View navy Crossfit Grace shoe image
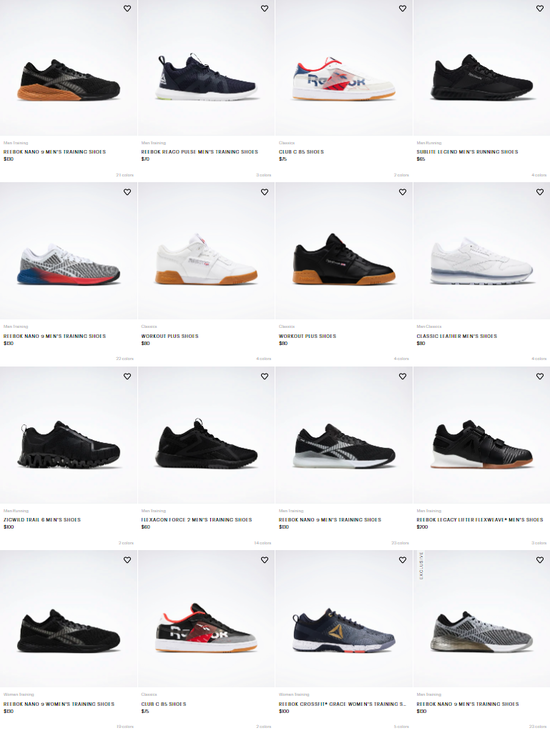Image resolution: width=550 pixels, height=733 pixels. (344, 619)
